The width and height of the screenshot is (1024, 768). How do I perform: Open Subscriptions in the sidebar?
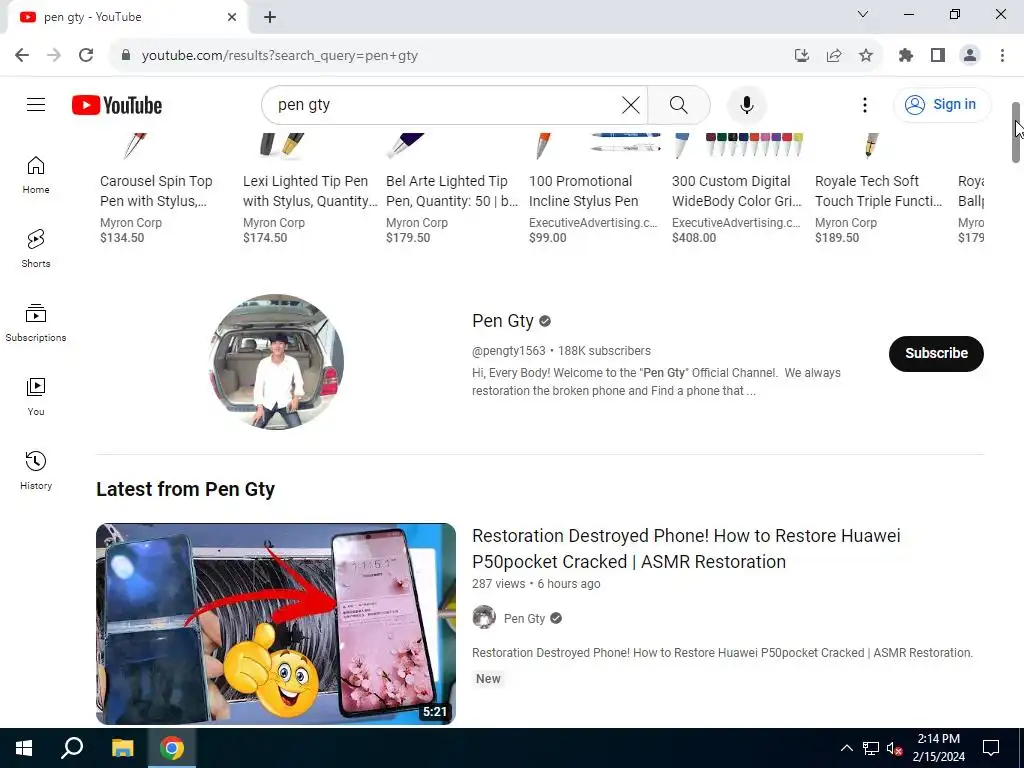click(x=36, y=323)
